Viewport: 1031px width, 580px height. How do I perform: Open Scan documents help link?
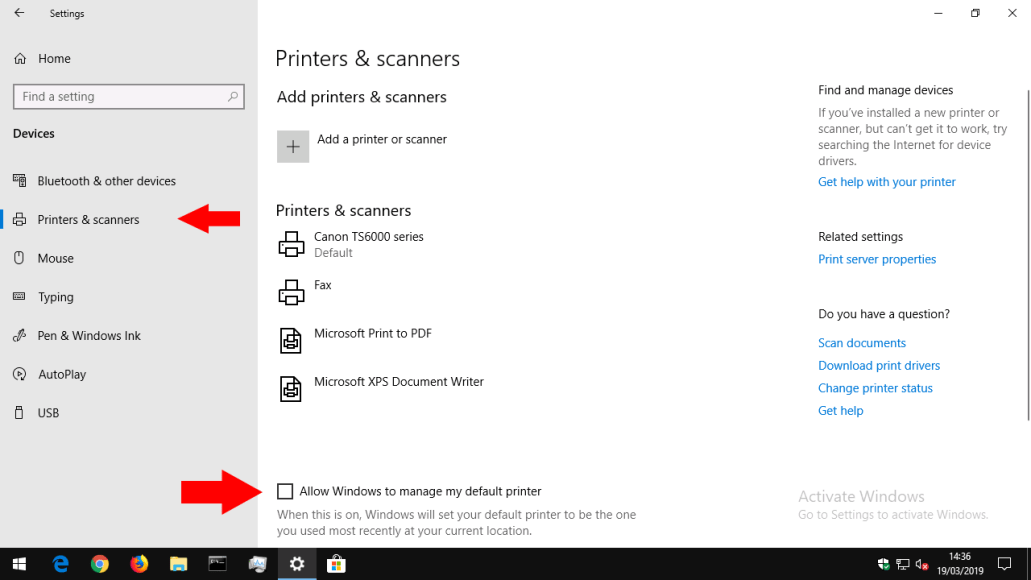[861, 343]
